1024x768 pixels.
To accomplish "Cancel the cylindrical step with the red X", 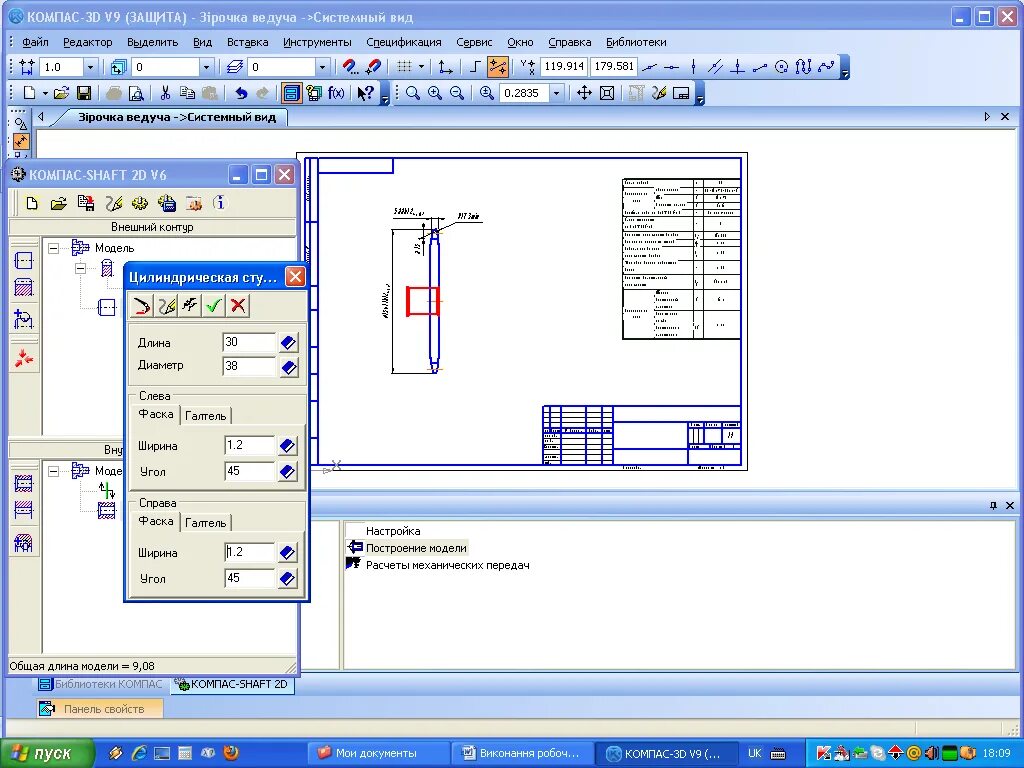I will click(238, 306).
